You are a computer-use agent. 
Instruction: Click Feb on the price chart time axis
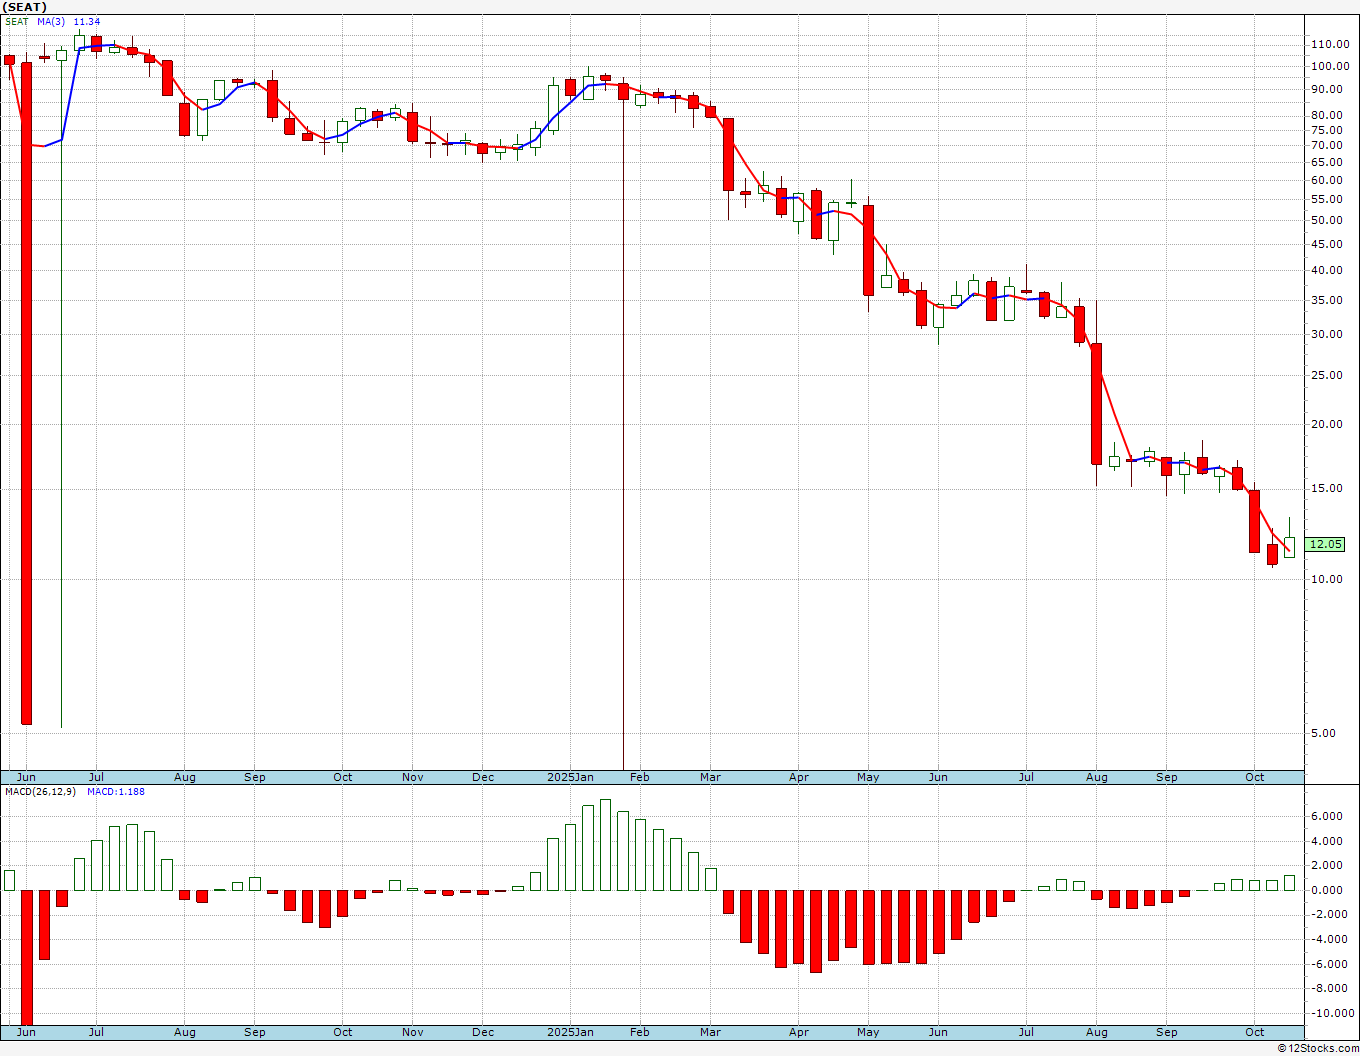pyautogui.click(x=639, y=777)
